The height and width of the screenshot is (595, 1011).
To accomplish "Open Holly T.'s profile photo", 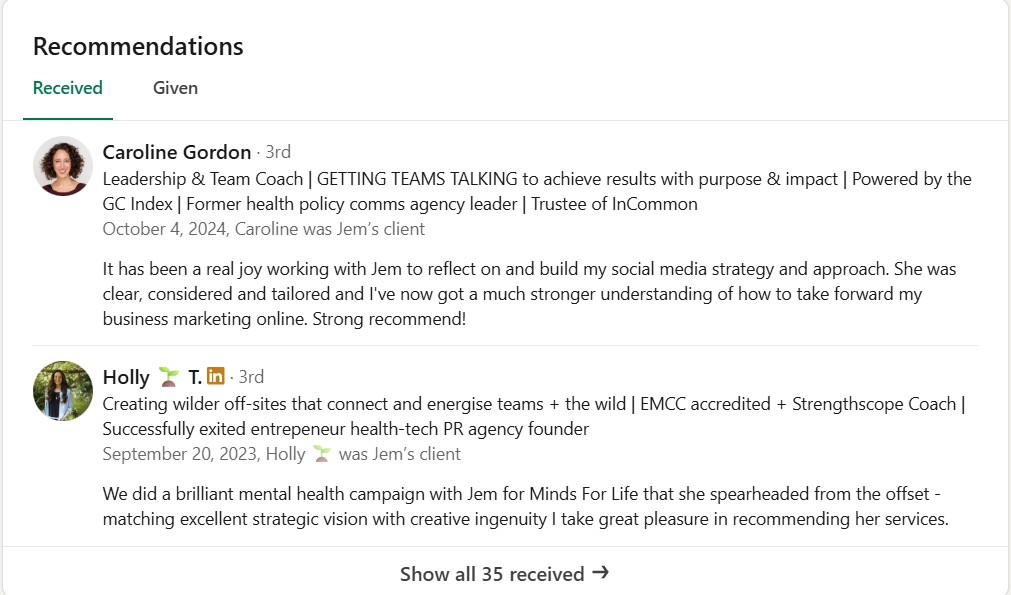I will [63, 391].
